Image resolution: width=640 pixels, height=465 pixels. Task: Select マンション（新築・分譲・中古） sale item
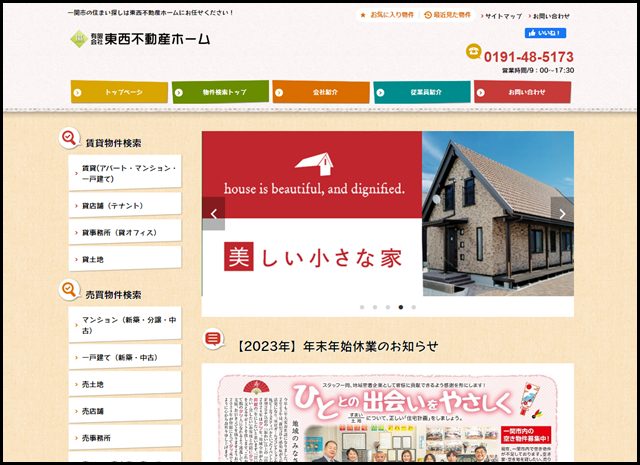coord(125,325)
